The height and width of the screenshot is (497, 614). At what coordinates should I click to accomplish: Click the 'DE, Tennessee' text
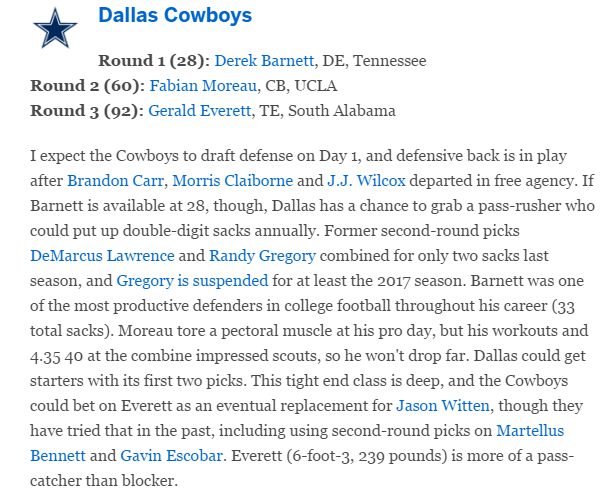(x=374, y=61)
